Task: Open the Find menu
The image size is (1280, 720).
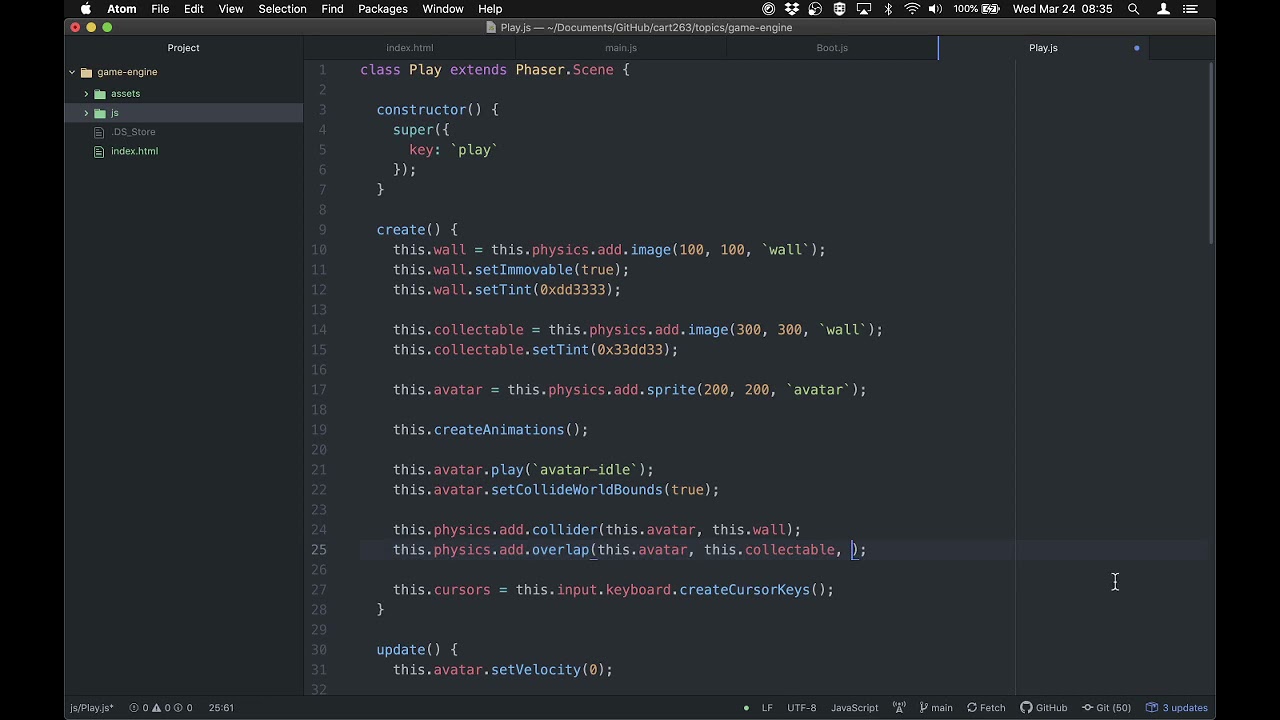Action: (x=333, y=9)
